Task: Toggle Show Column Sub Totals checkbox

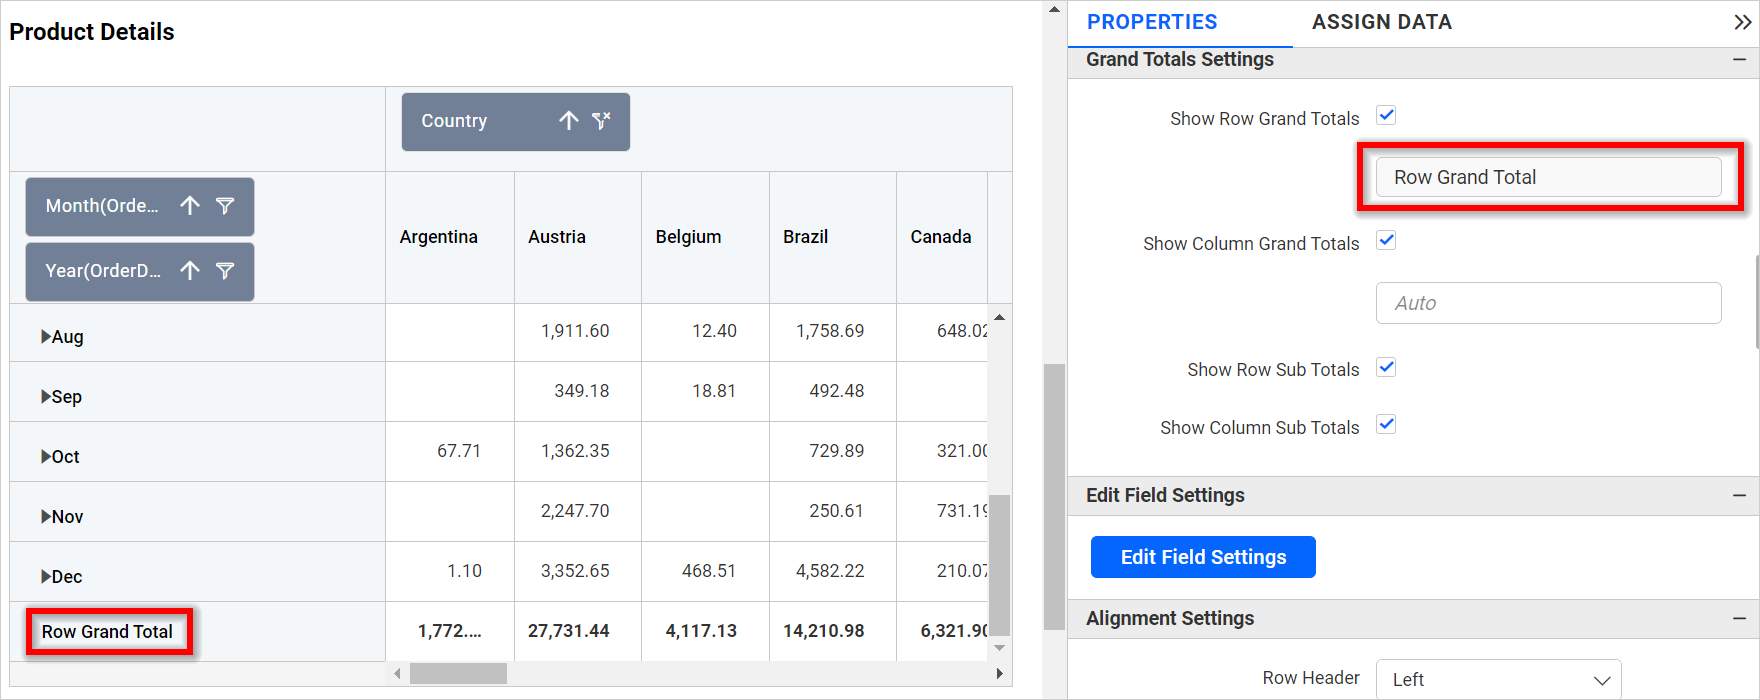Action: pyautogui.click(x=1386, y=425)
